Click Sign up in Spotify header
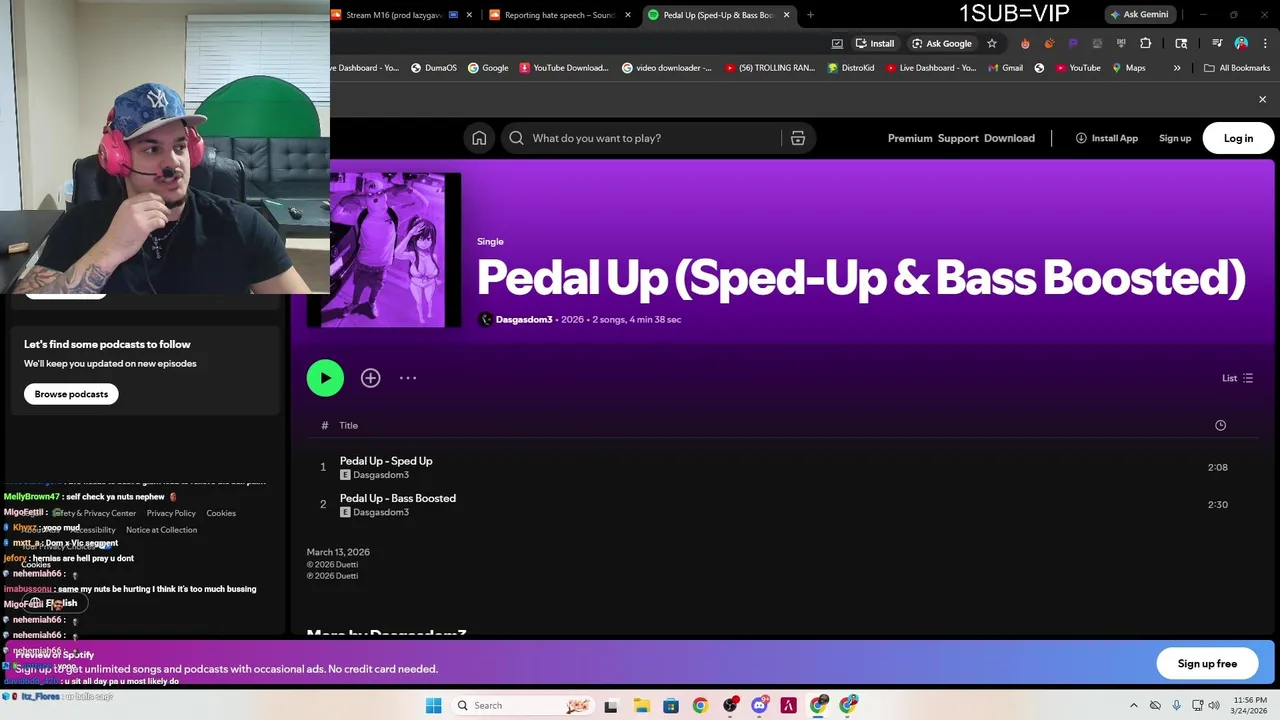Screen dimensions: 1280x720 [x=1175, y=138]
